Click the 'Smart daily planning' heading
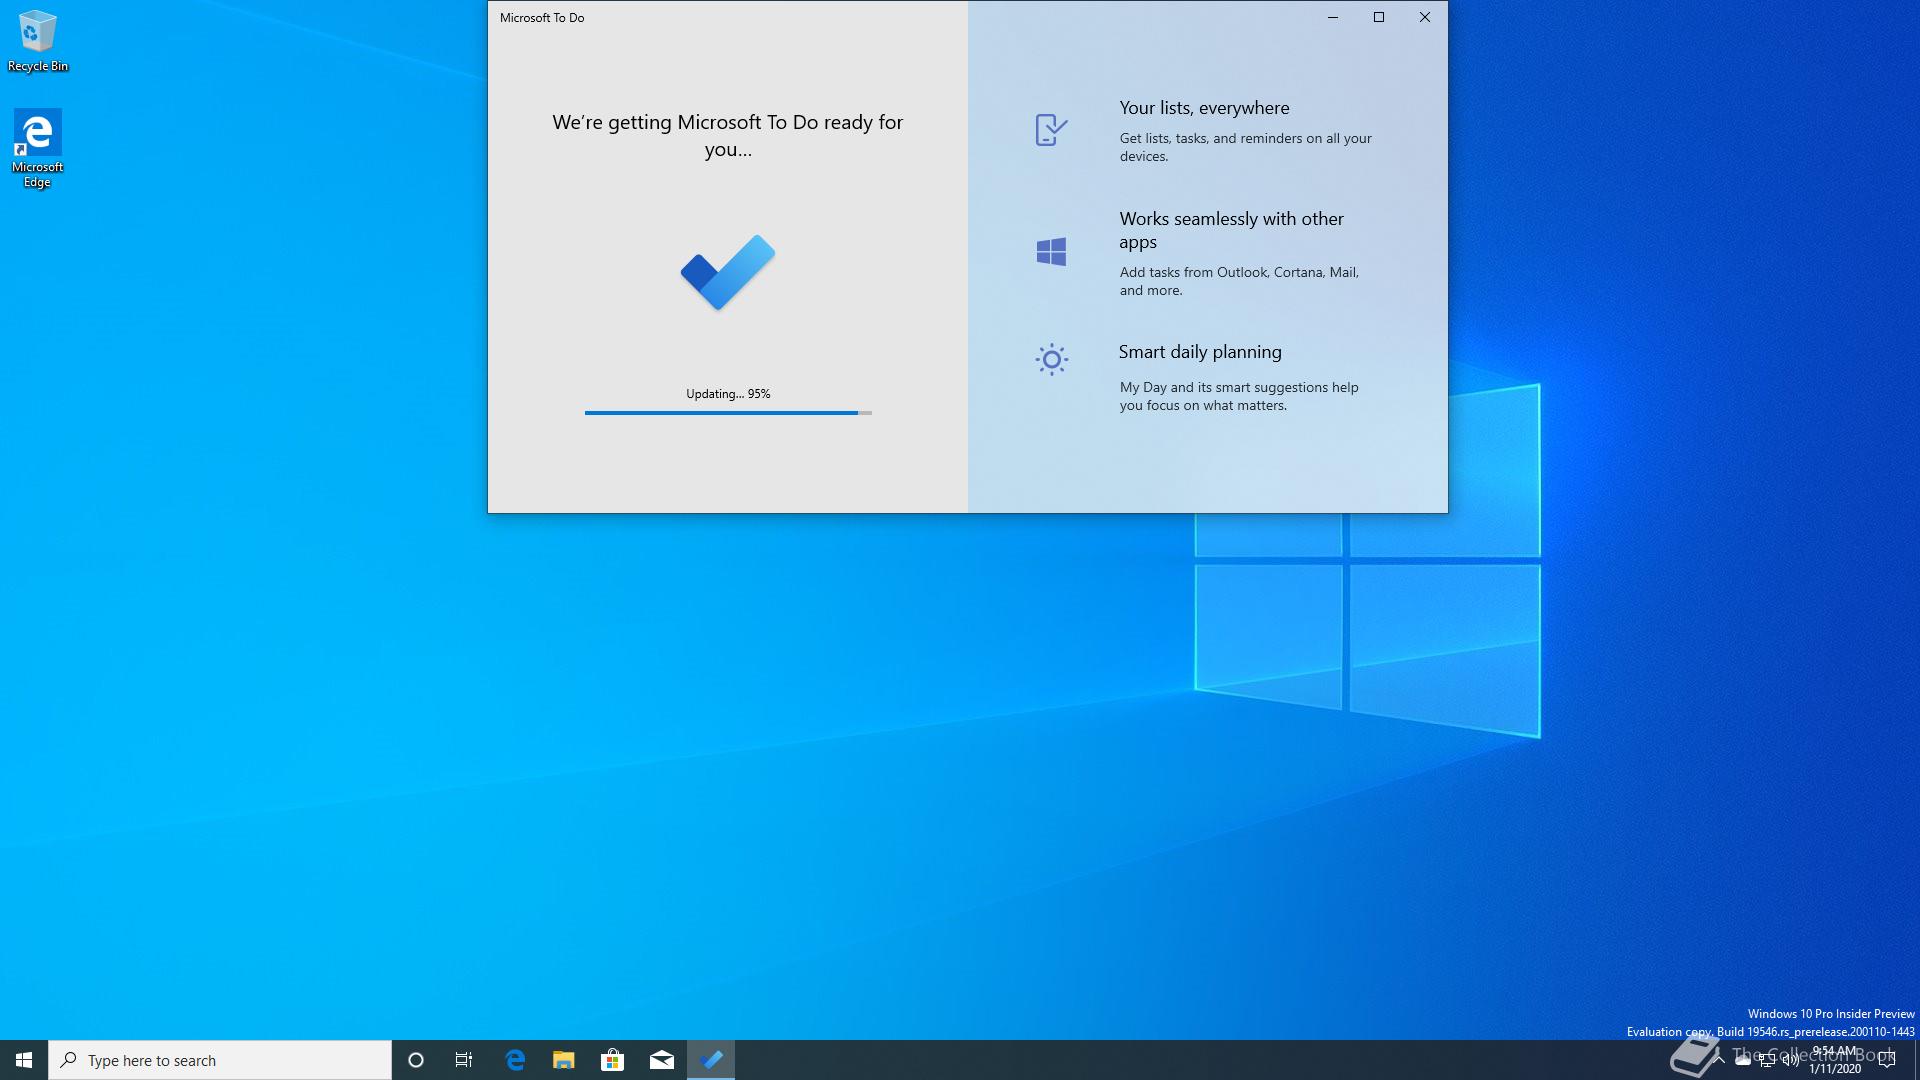Image resolution: width=1920 pixels, height=1080 pixels. pyautogui.click(x=1200, y=352)
